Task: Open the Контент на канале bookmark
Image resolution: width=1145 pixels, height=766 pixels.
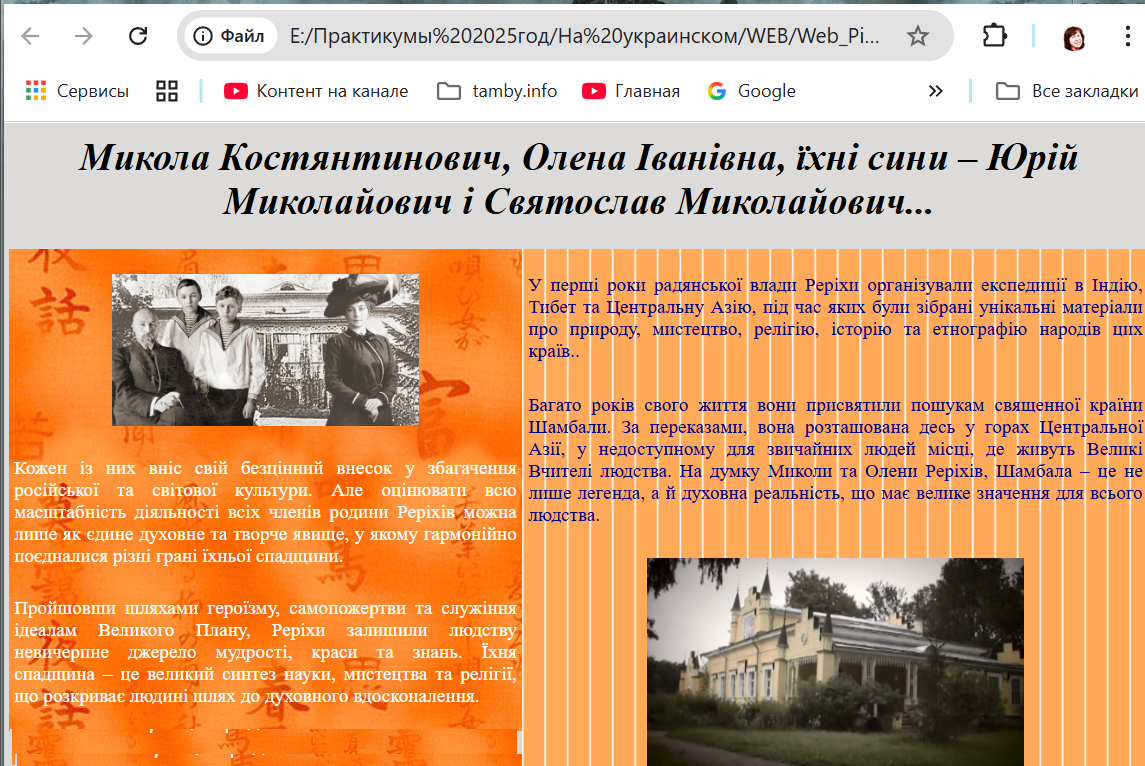Action: point(316,91)
